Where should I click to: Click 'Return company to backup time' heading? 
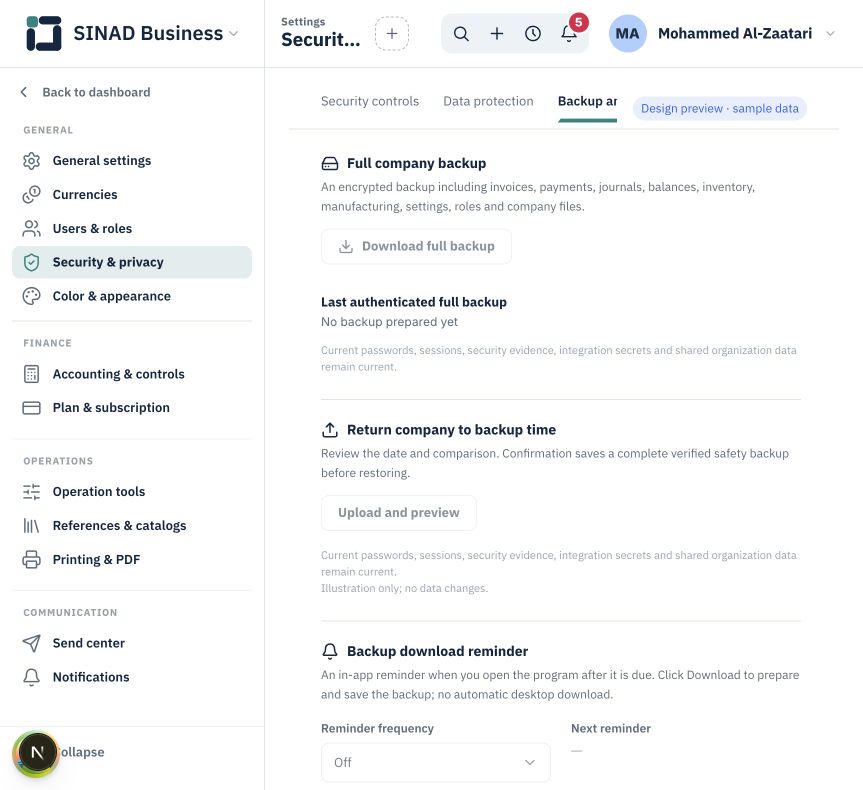click(451, 430)
